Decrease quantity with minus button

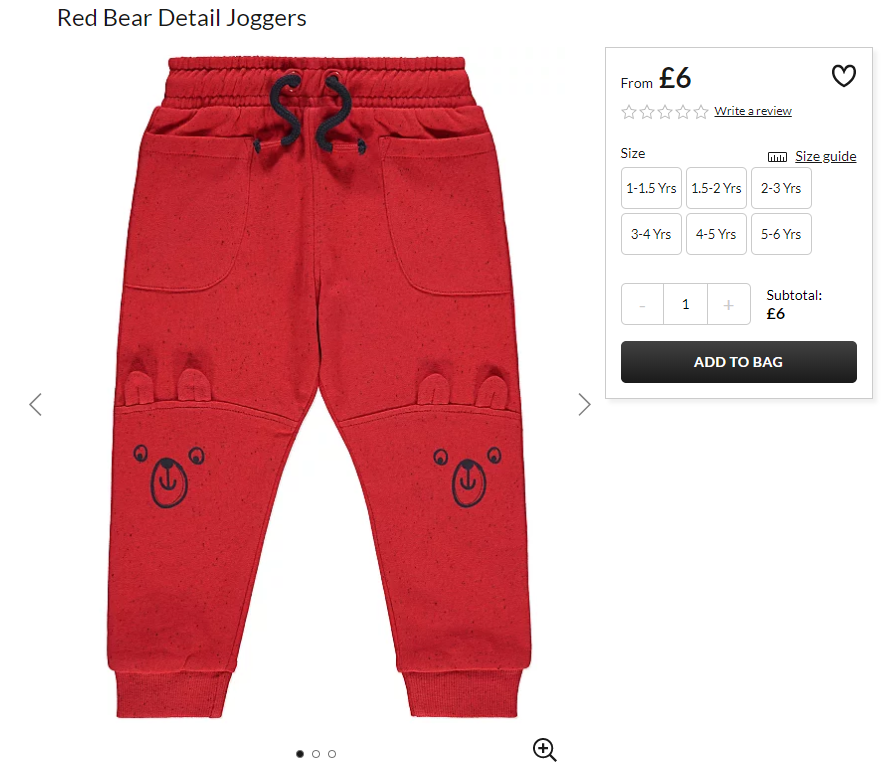point(642,304)
